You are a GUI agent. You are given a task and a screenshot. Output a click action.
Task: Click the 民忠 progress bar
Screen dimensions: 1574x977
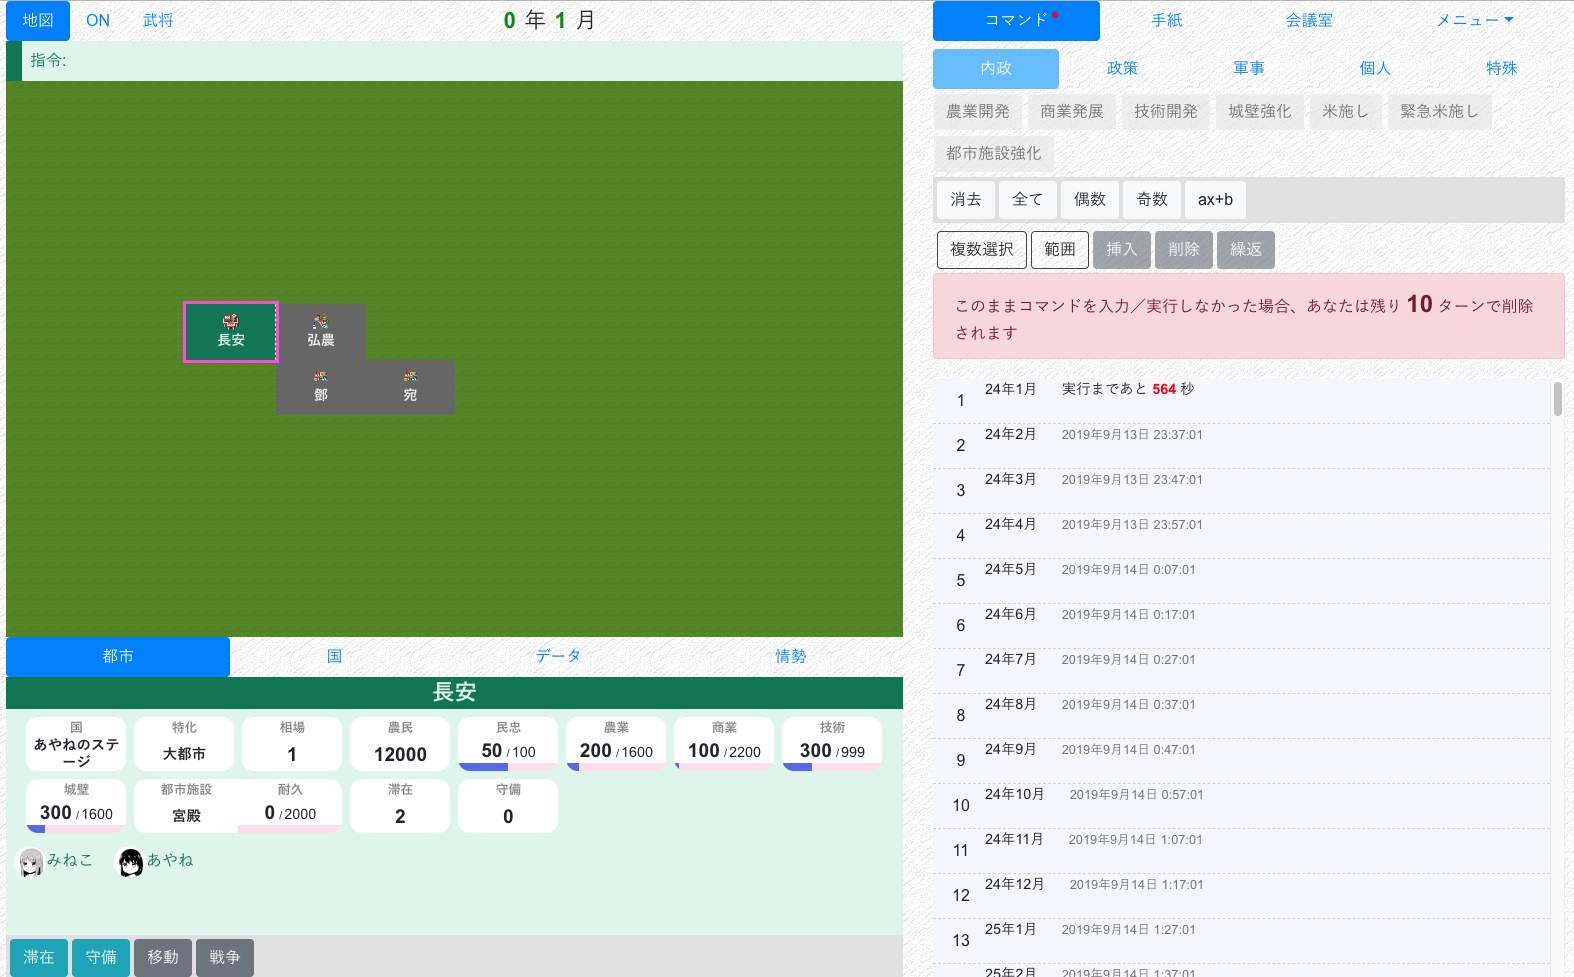click(x=508, y=767)
